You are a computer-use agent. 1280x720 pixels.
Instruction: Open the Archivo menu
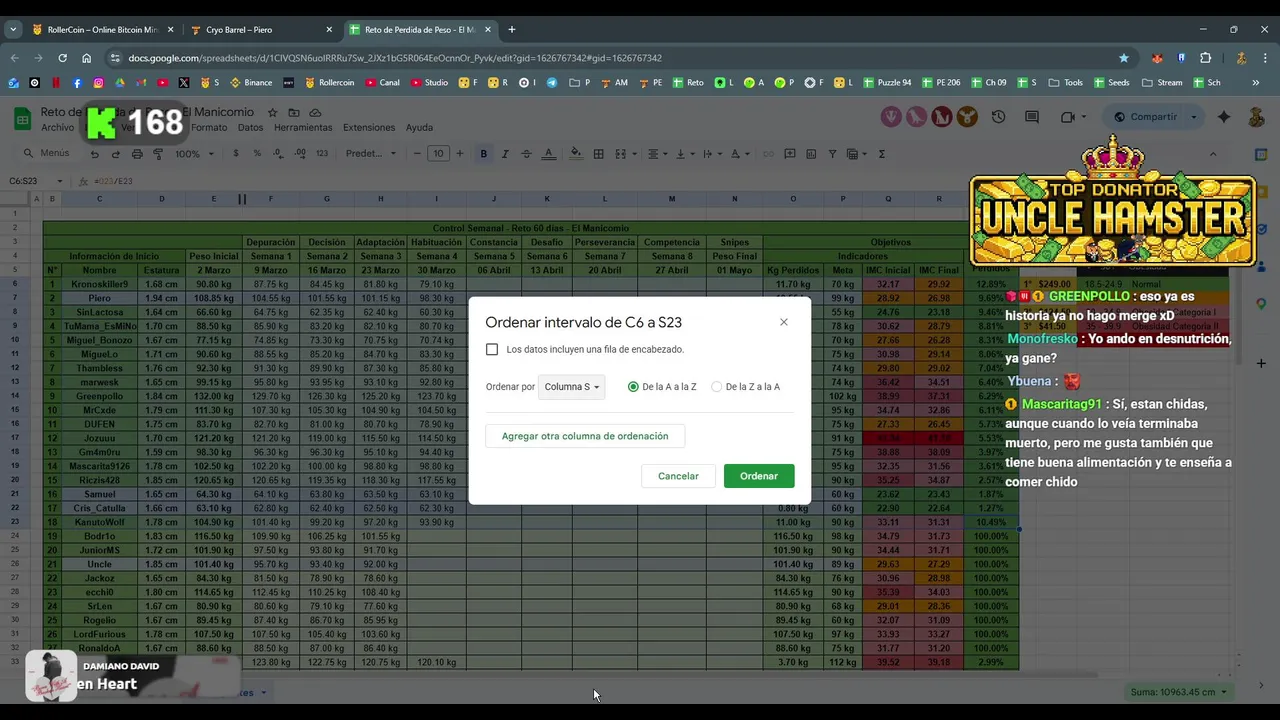pyautogui.click(x=58, y=128)
